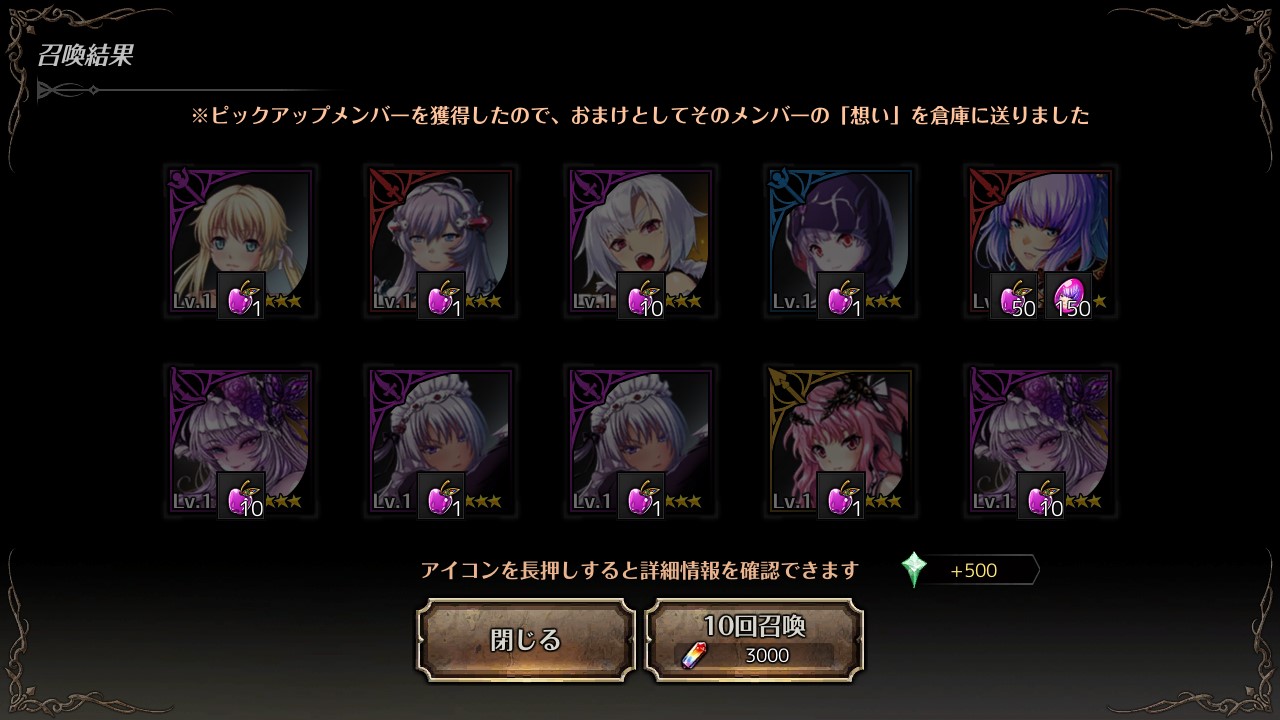Click the apple icon on hooded character
Viewport: 1280px width, 720px height.
pyautogui.click(x=841, y=296)
